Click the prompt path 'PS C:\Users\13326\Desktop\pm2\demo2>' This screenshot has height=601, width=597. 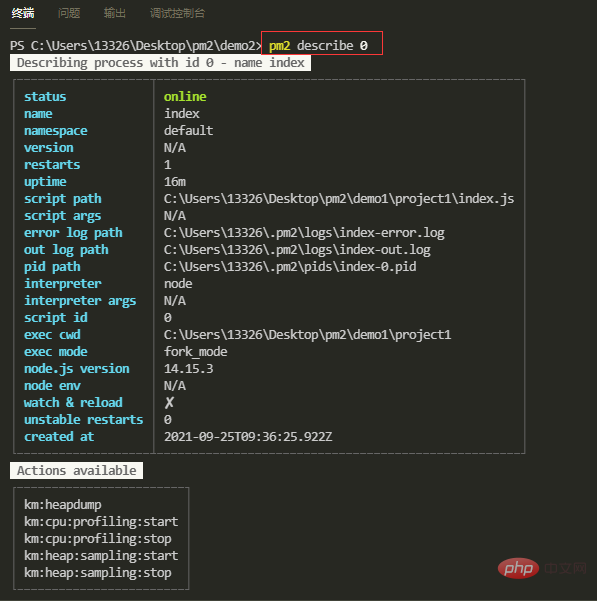136,46
